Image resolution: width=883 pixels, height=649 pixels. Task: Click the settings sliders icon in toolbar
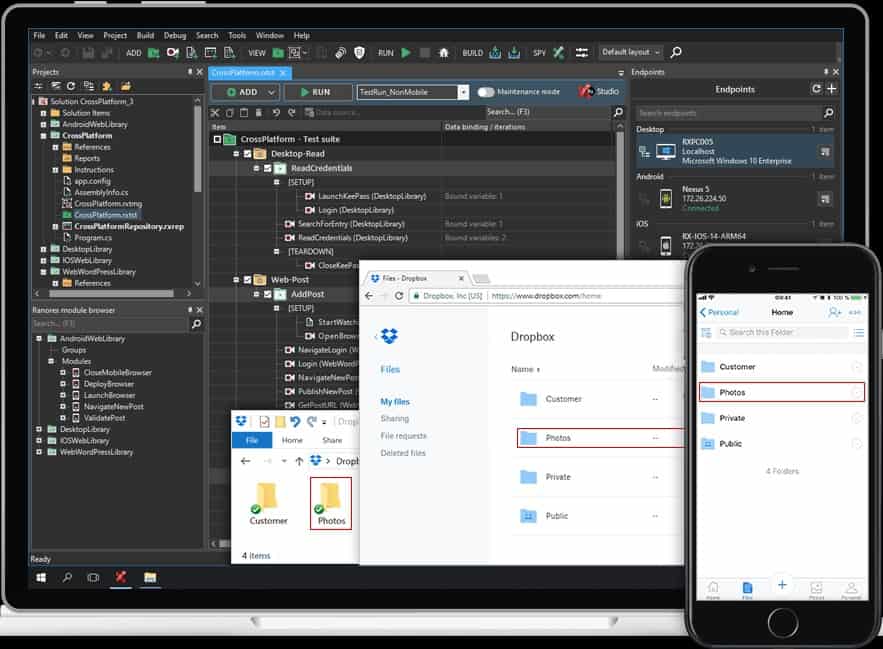point(582,52)
